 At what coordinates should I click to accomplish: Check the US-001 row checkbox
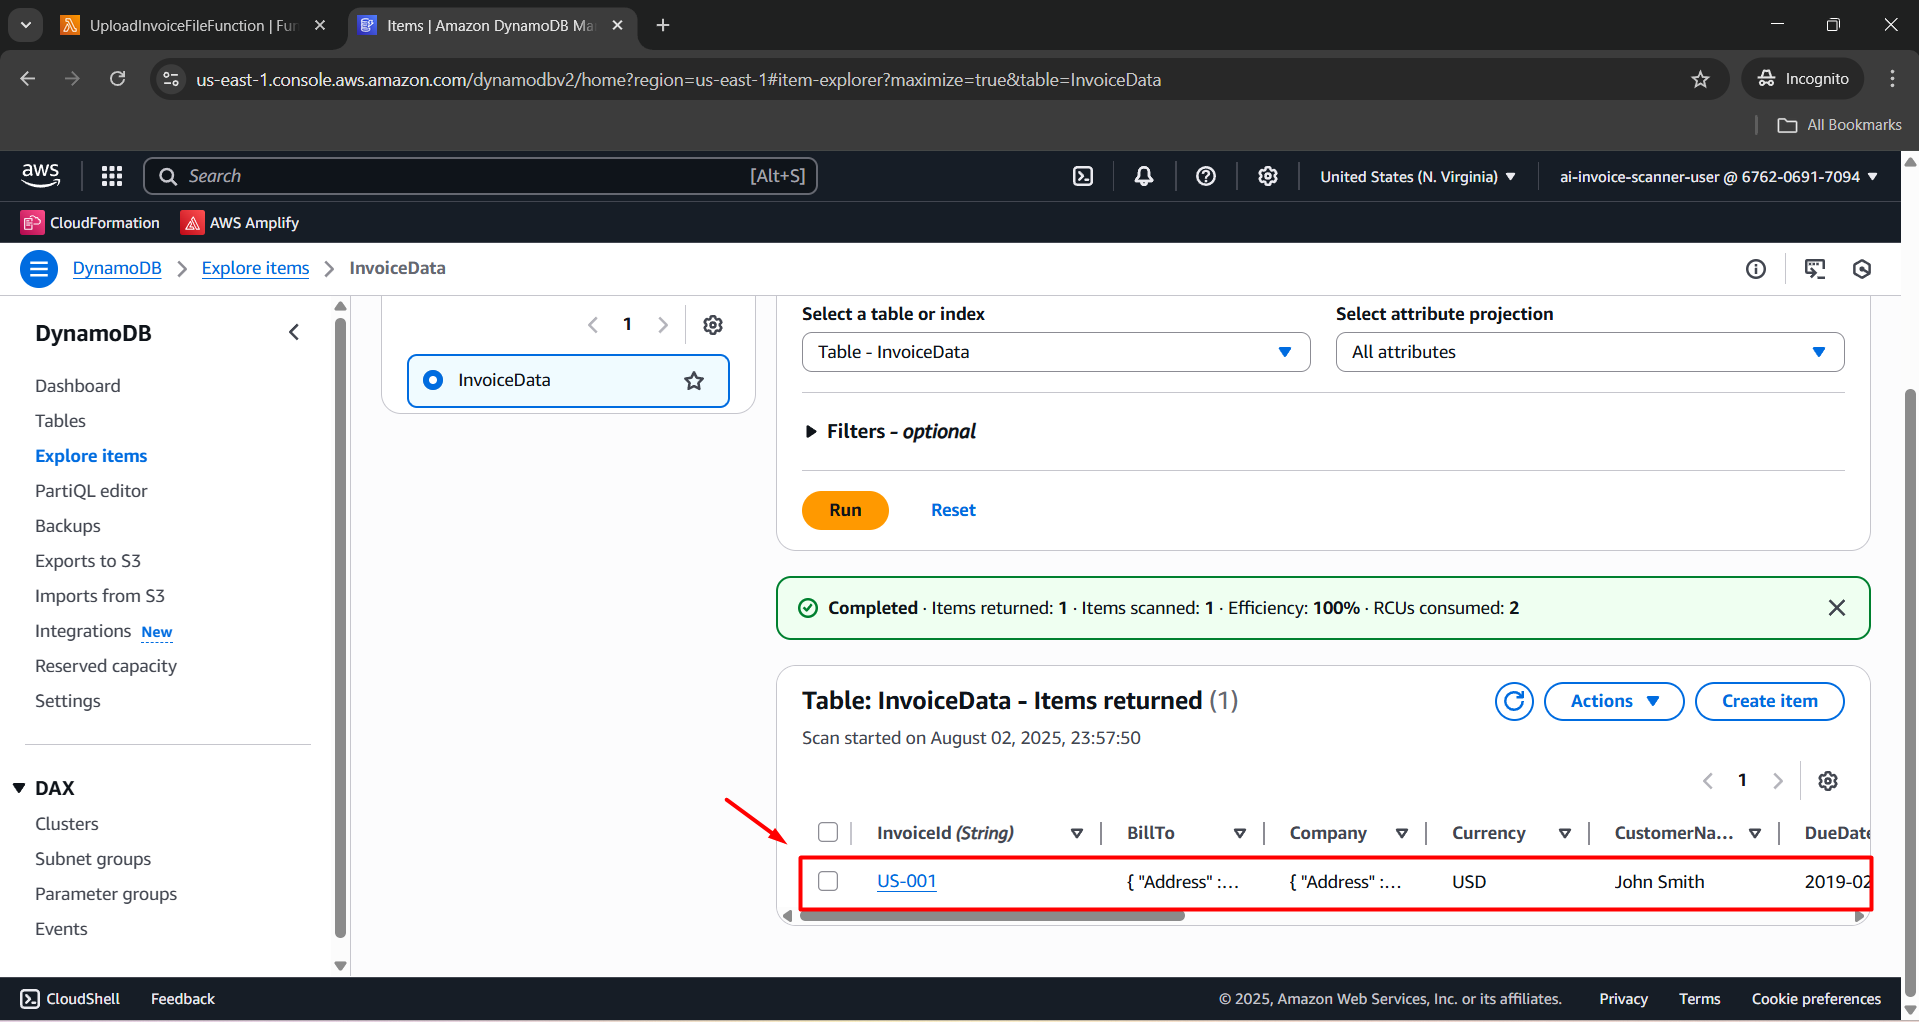click(x=828, y=881)
